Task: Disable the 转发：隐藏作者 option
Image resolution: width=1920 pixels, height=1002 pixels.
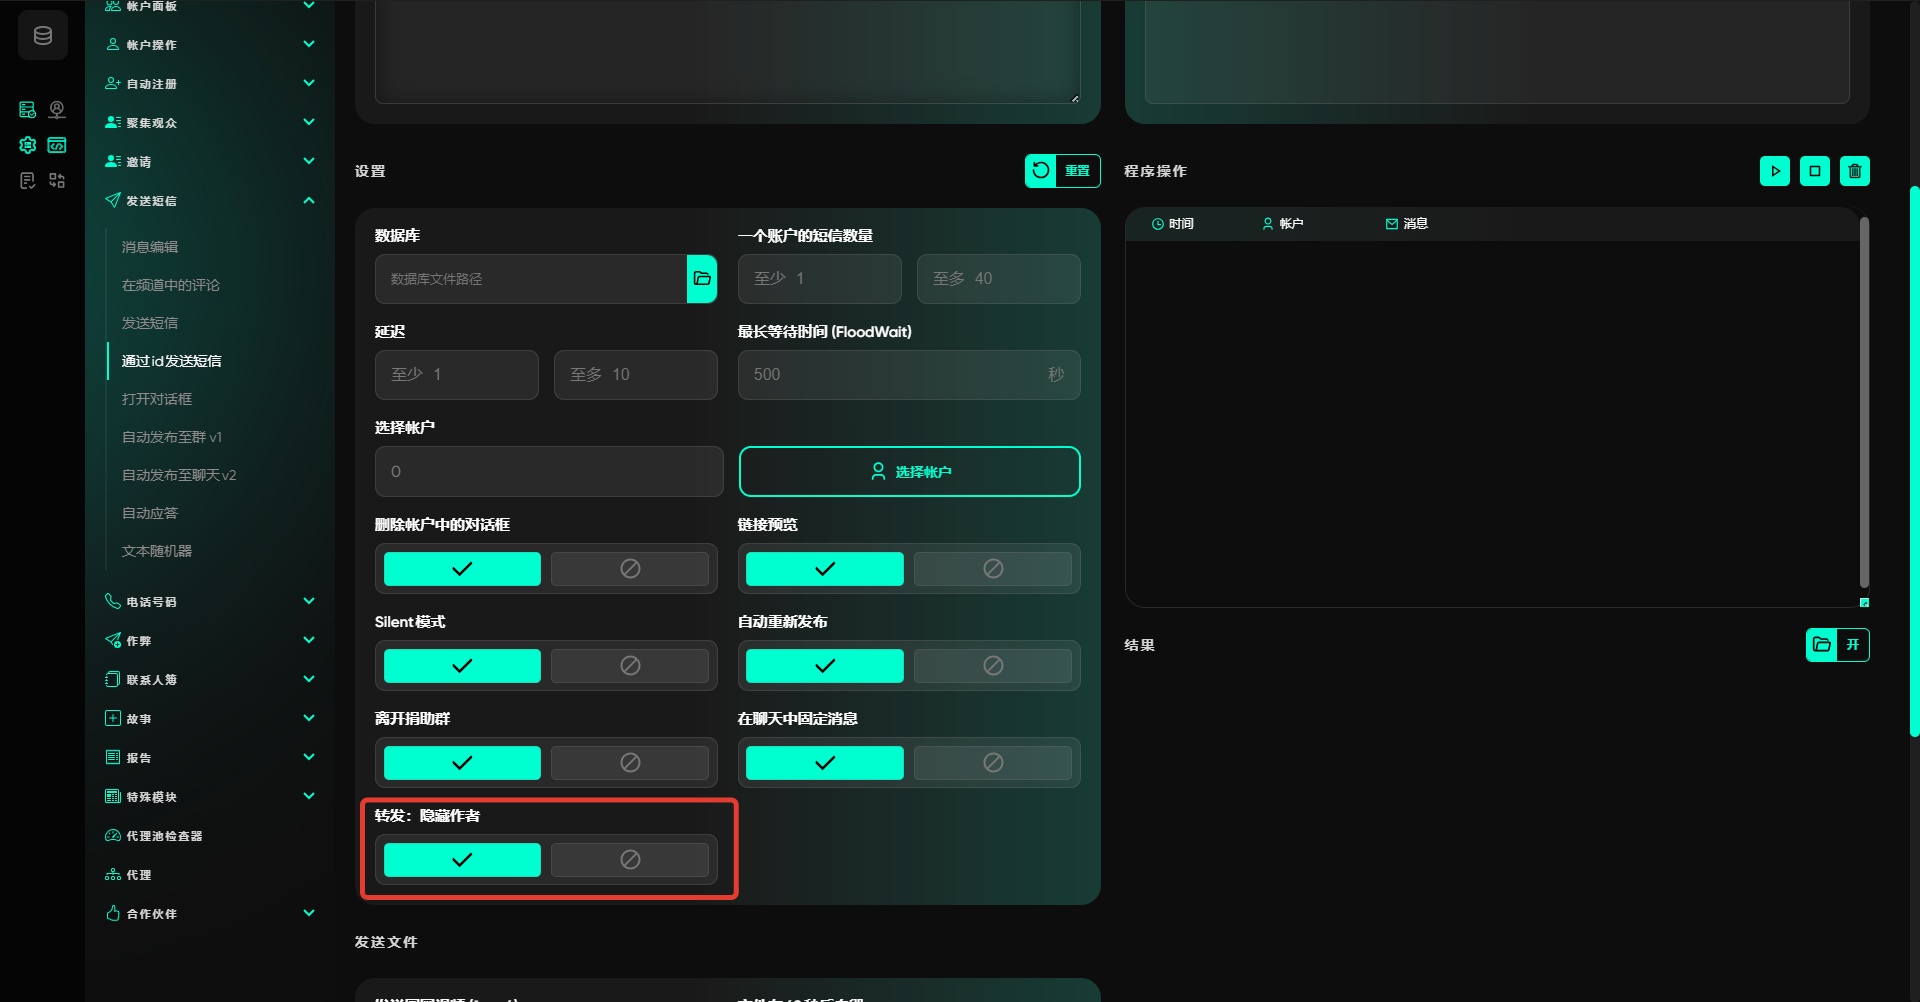Action: click(x=629, y=860)
